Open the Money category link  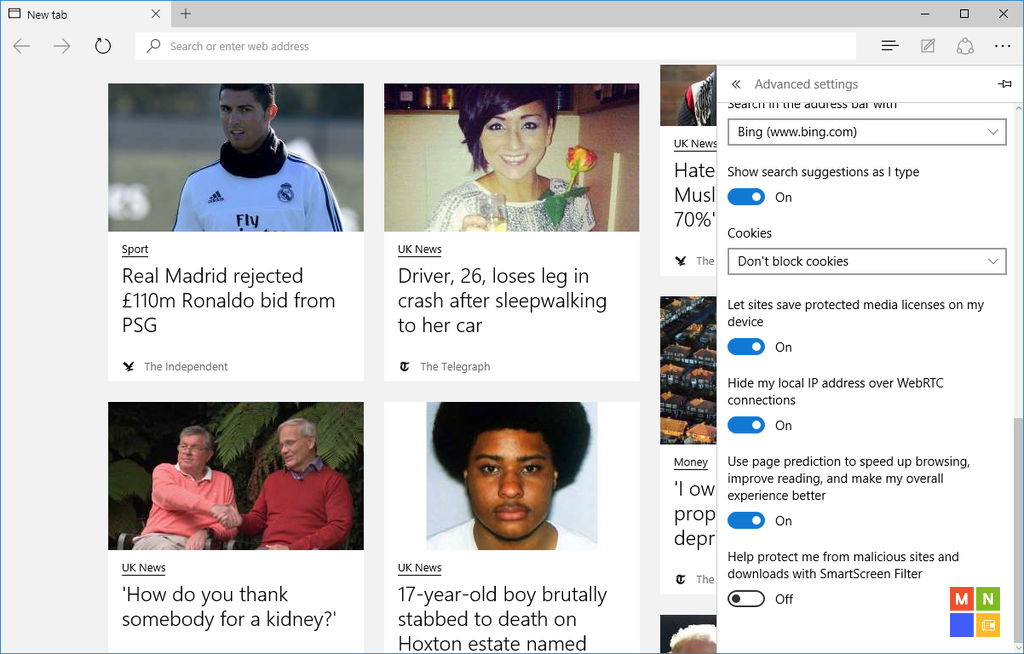point(690,462)
